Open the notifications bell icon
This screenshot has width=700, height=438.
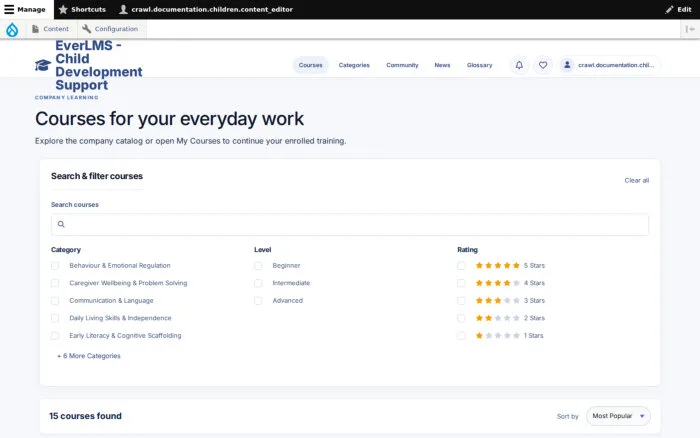pyautogui.click(x=519, y=65)
